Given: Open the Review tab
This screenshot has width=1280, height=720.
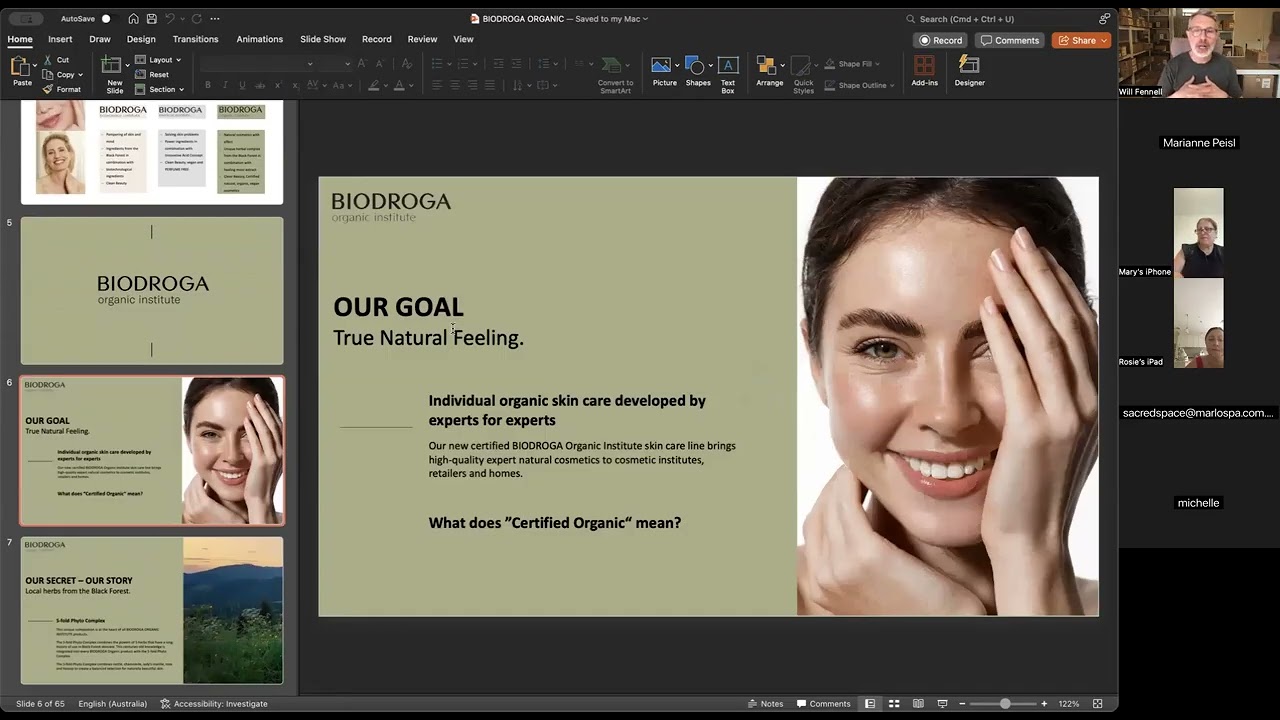Looking at the screenshot, I should [x=422, y=39].
